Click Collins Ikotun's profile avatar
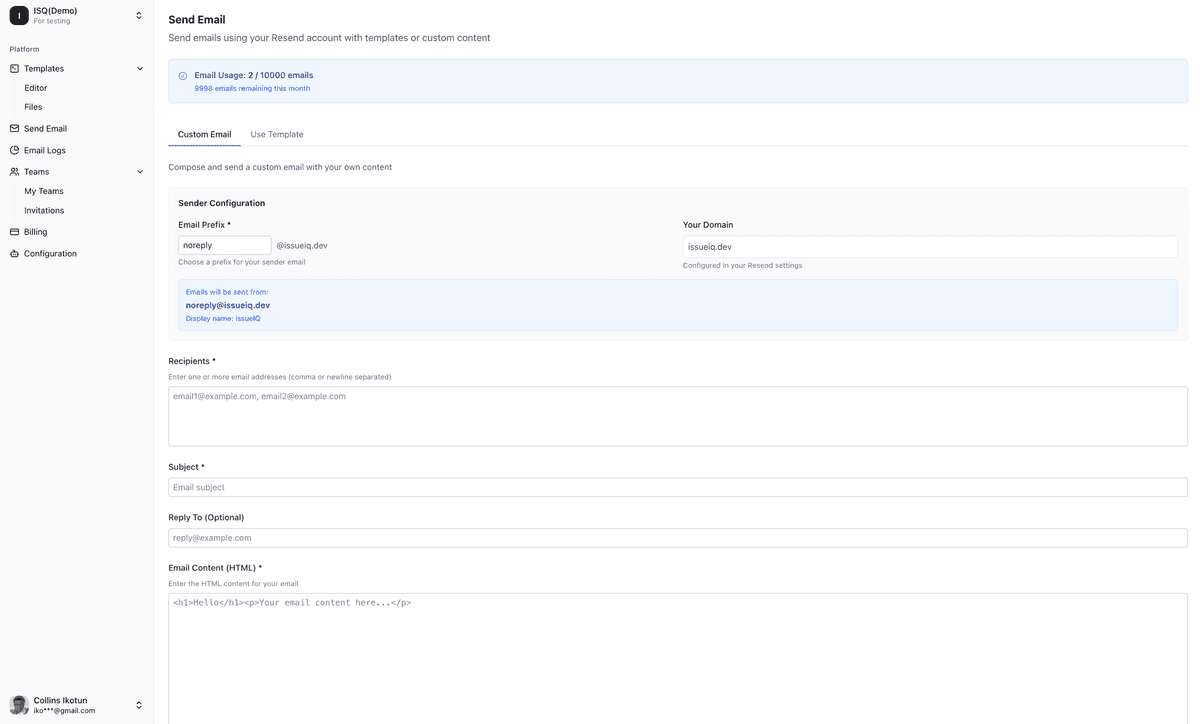Screen dimensions: 1200x724 [x=19, y=704]
